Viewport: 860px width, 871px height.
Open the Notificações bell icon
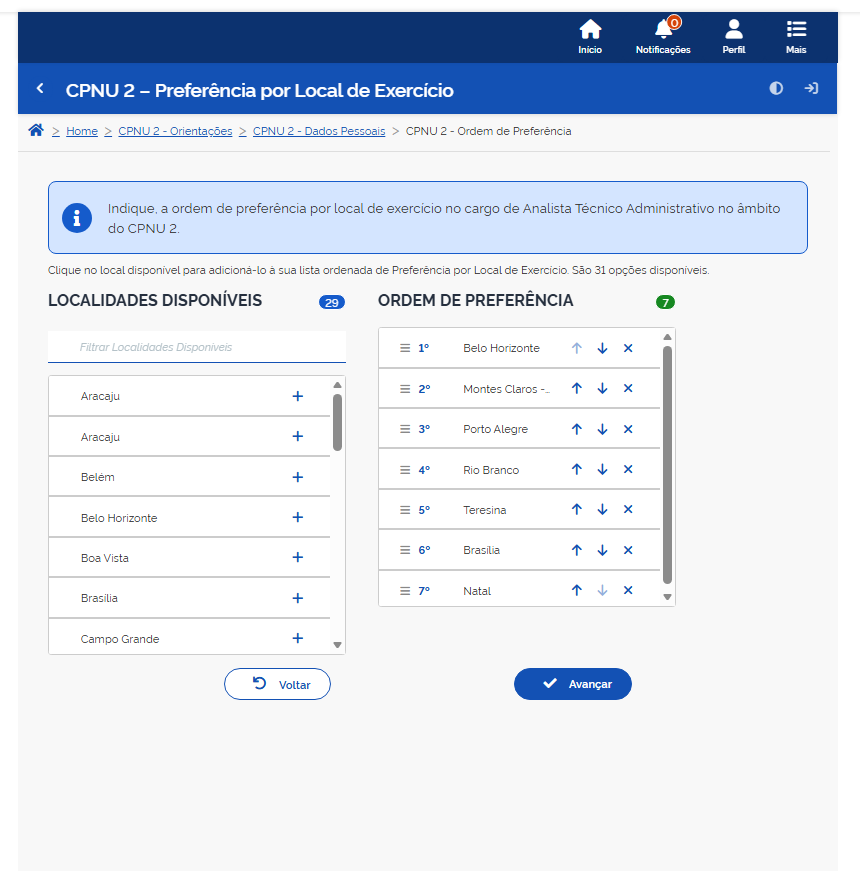[663, 31]
